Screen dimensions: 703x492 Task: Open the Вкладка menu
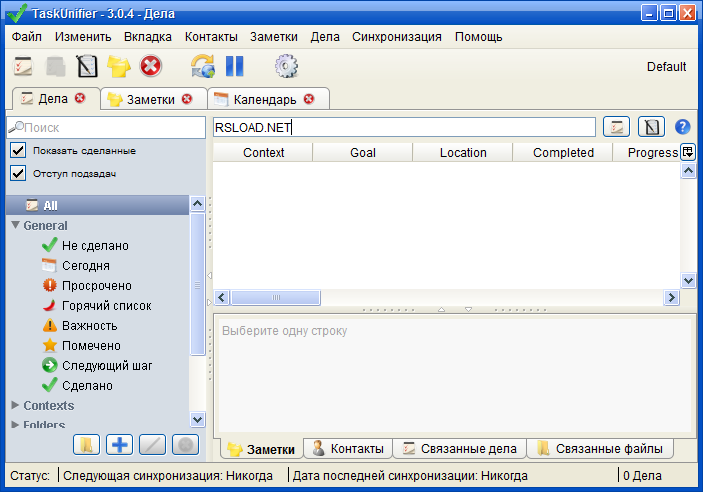pos(148,37)
